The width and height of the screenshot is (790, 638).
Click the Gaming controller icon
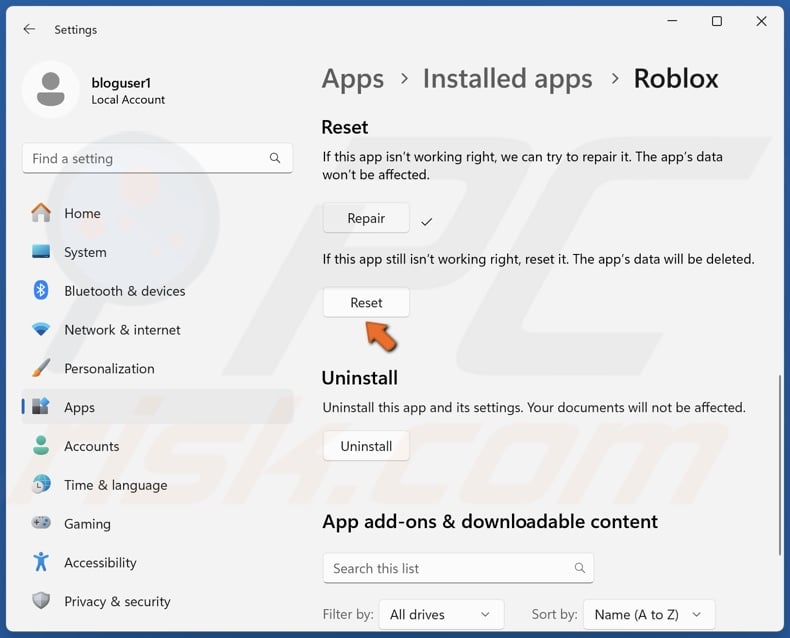tap(41, 524)
